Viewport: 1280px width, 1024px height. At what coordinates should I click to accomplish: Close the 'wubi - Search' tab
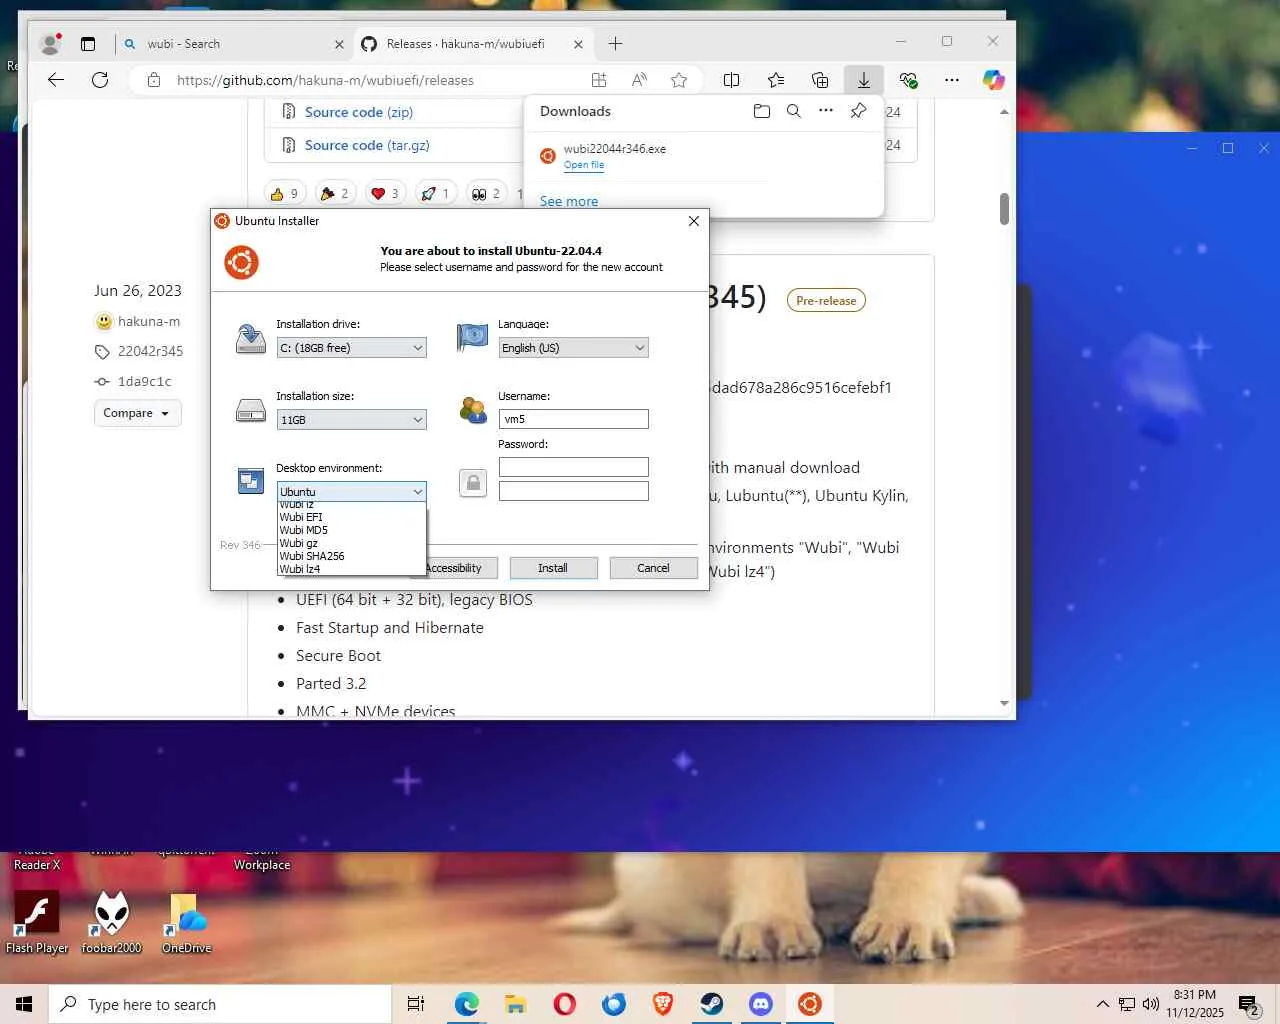(339, 44)
